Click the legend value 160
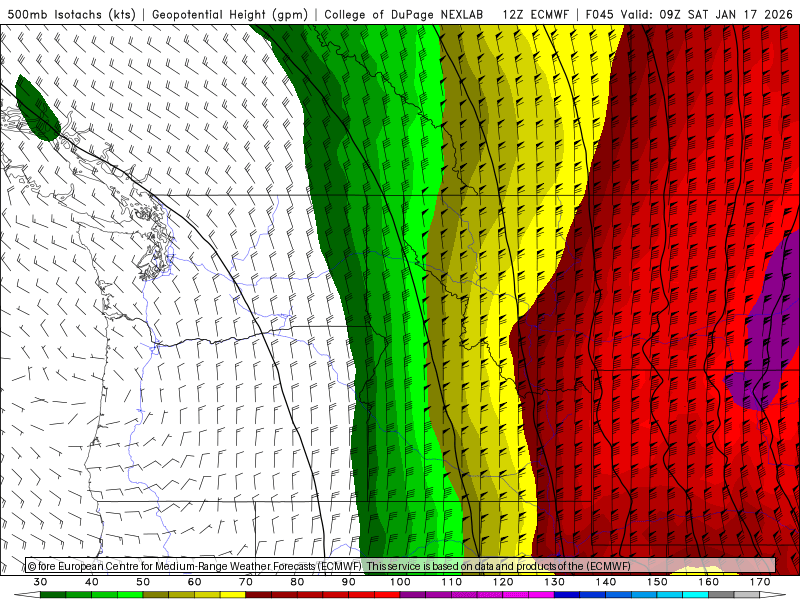This screenshot has height=600, width=800. [x=709, y=582]
